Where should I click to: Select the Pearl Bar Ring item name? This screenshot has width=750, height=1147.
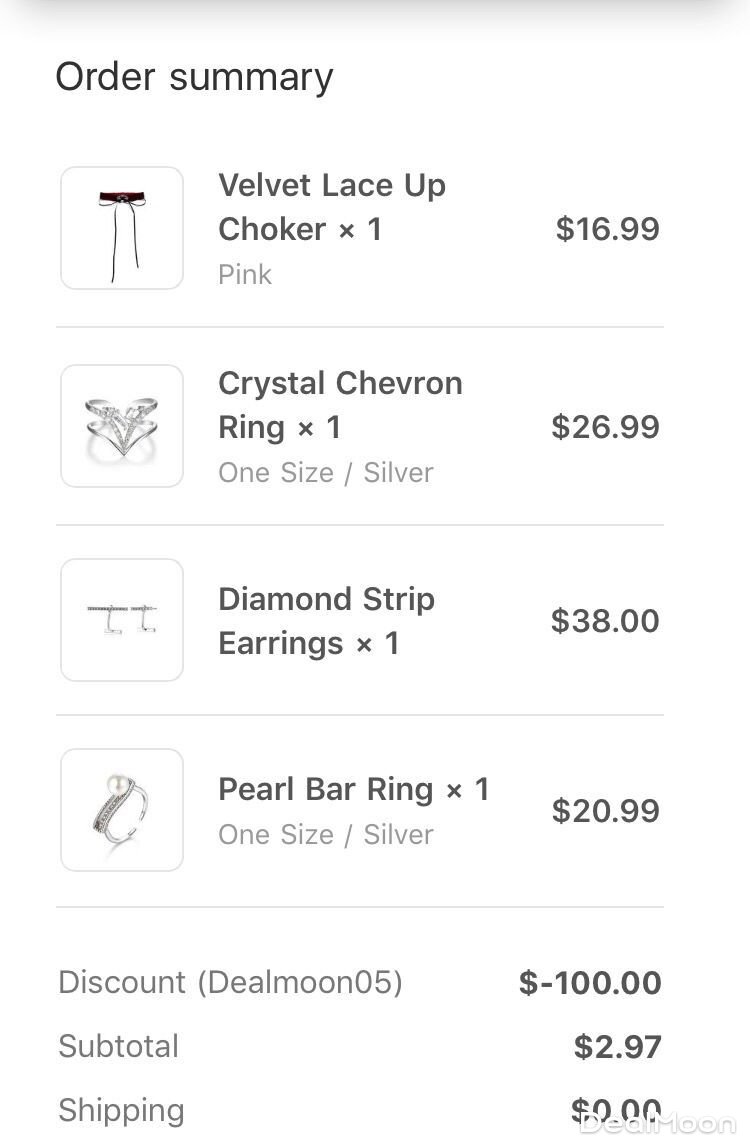pos(354,789)
